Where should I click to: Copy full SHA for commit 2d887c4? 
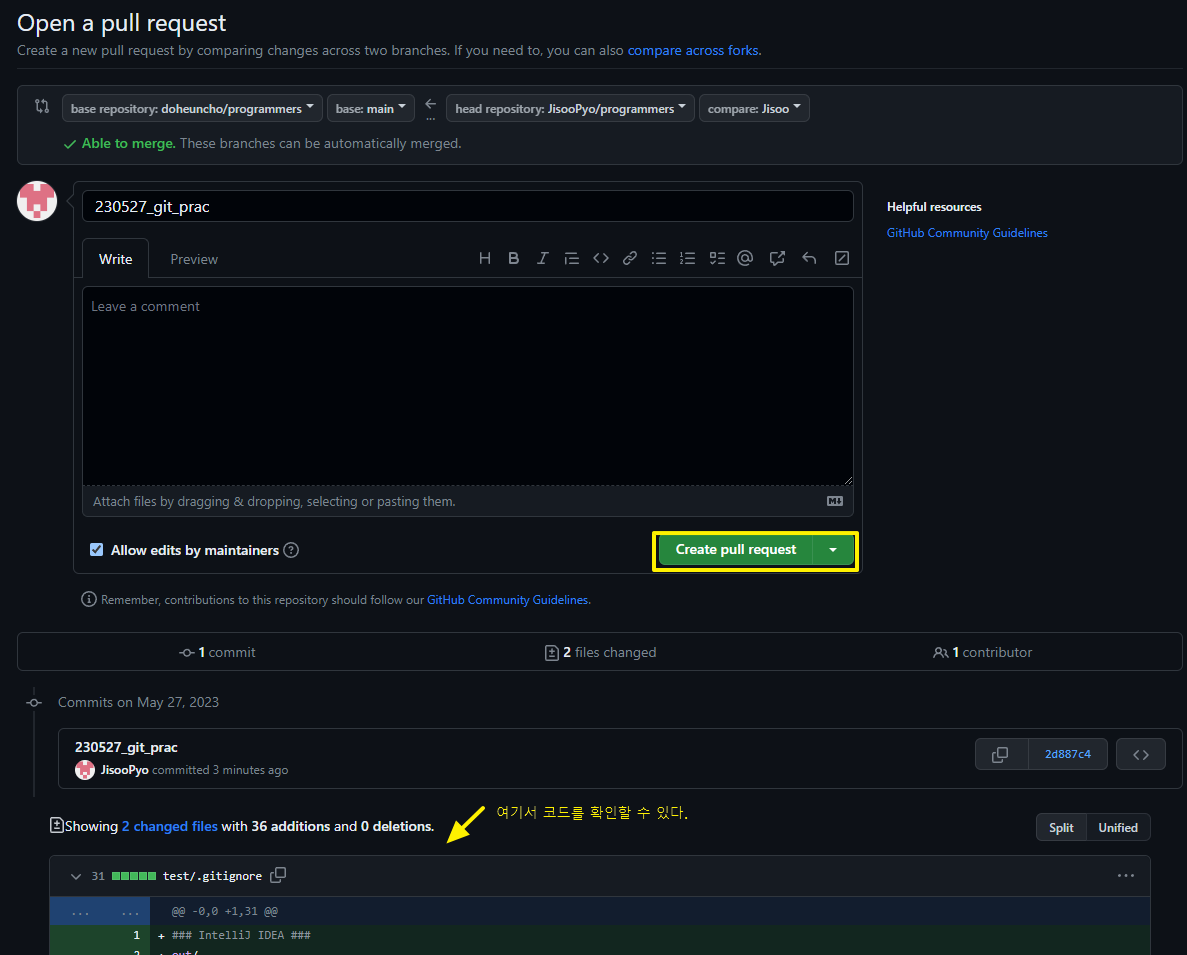(1001, 754)
